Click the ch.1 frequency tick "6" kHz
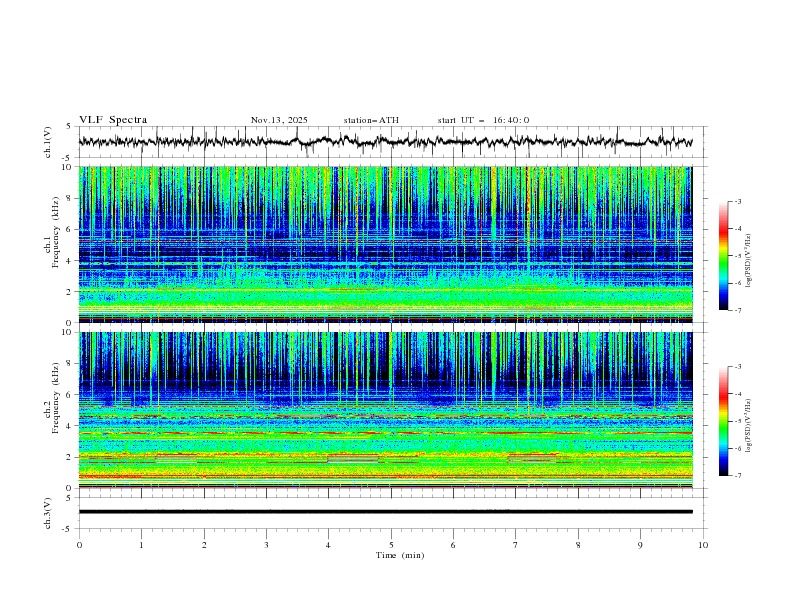 [x=71, y=229]
